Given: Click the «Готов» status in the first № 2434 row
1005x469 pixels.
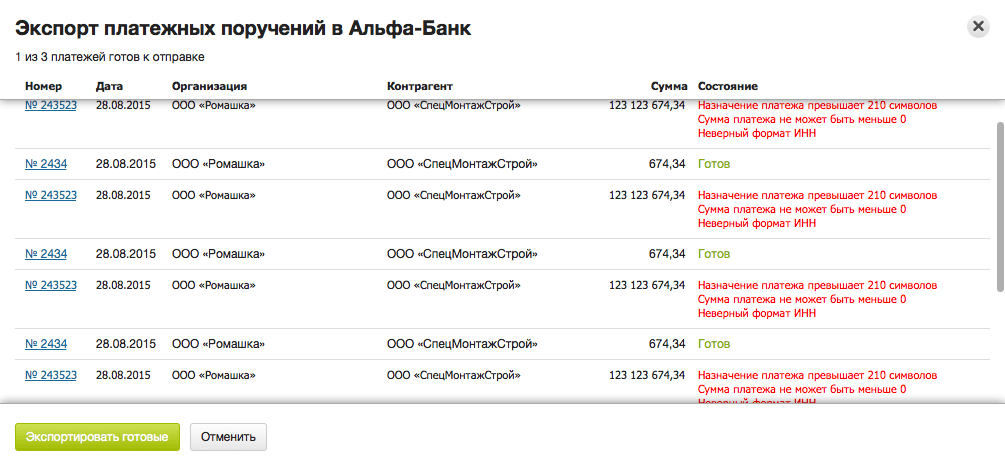Looking at the screenshot, I should point(714,164).
